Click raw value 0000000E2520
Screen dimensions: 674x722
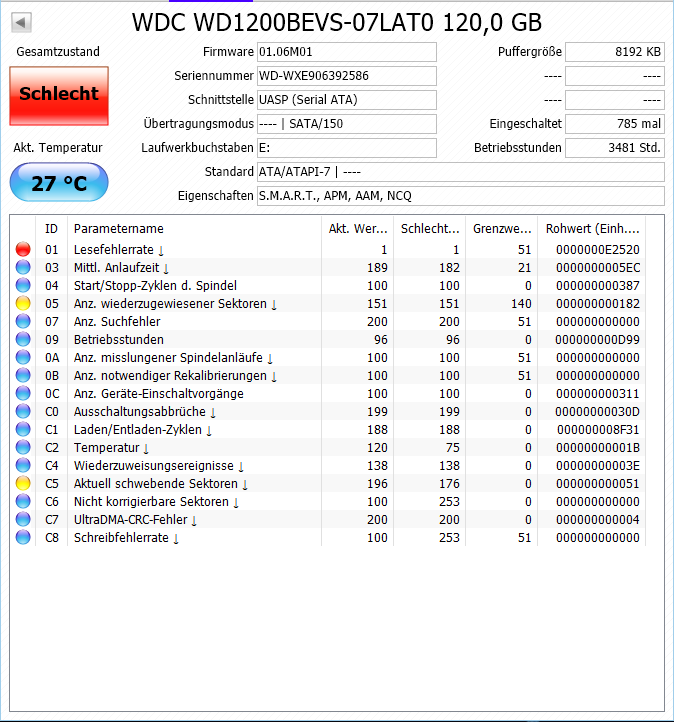point(598,249)
